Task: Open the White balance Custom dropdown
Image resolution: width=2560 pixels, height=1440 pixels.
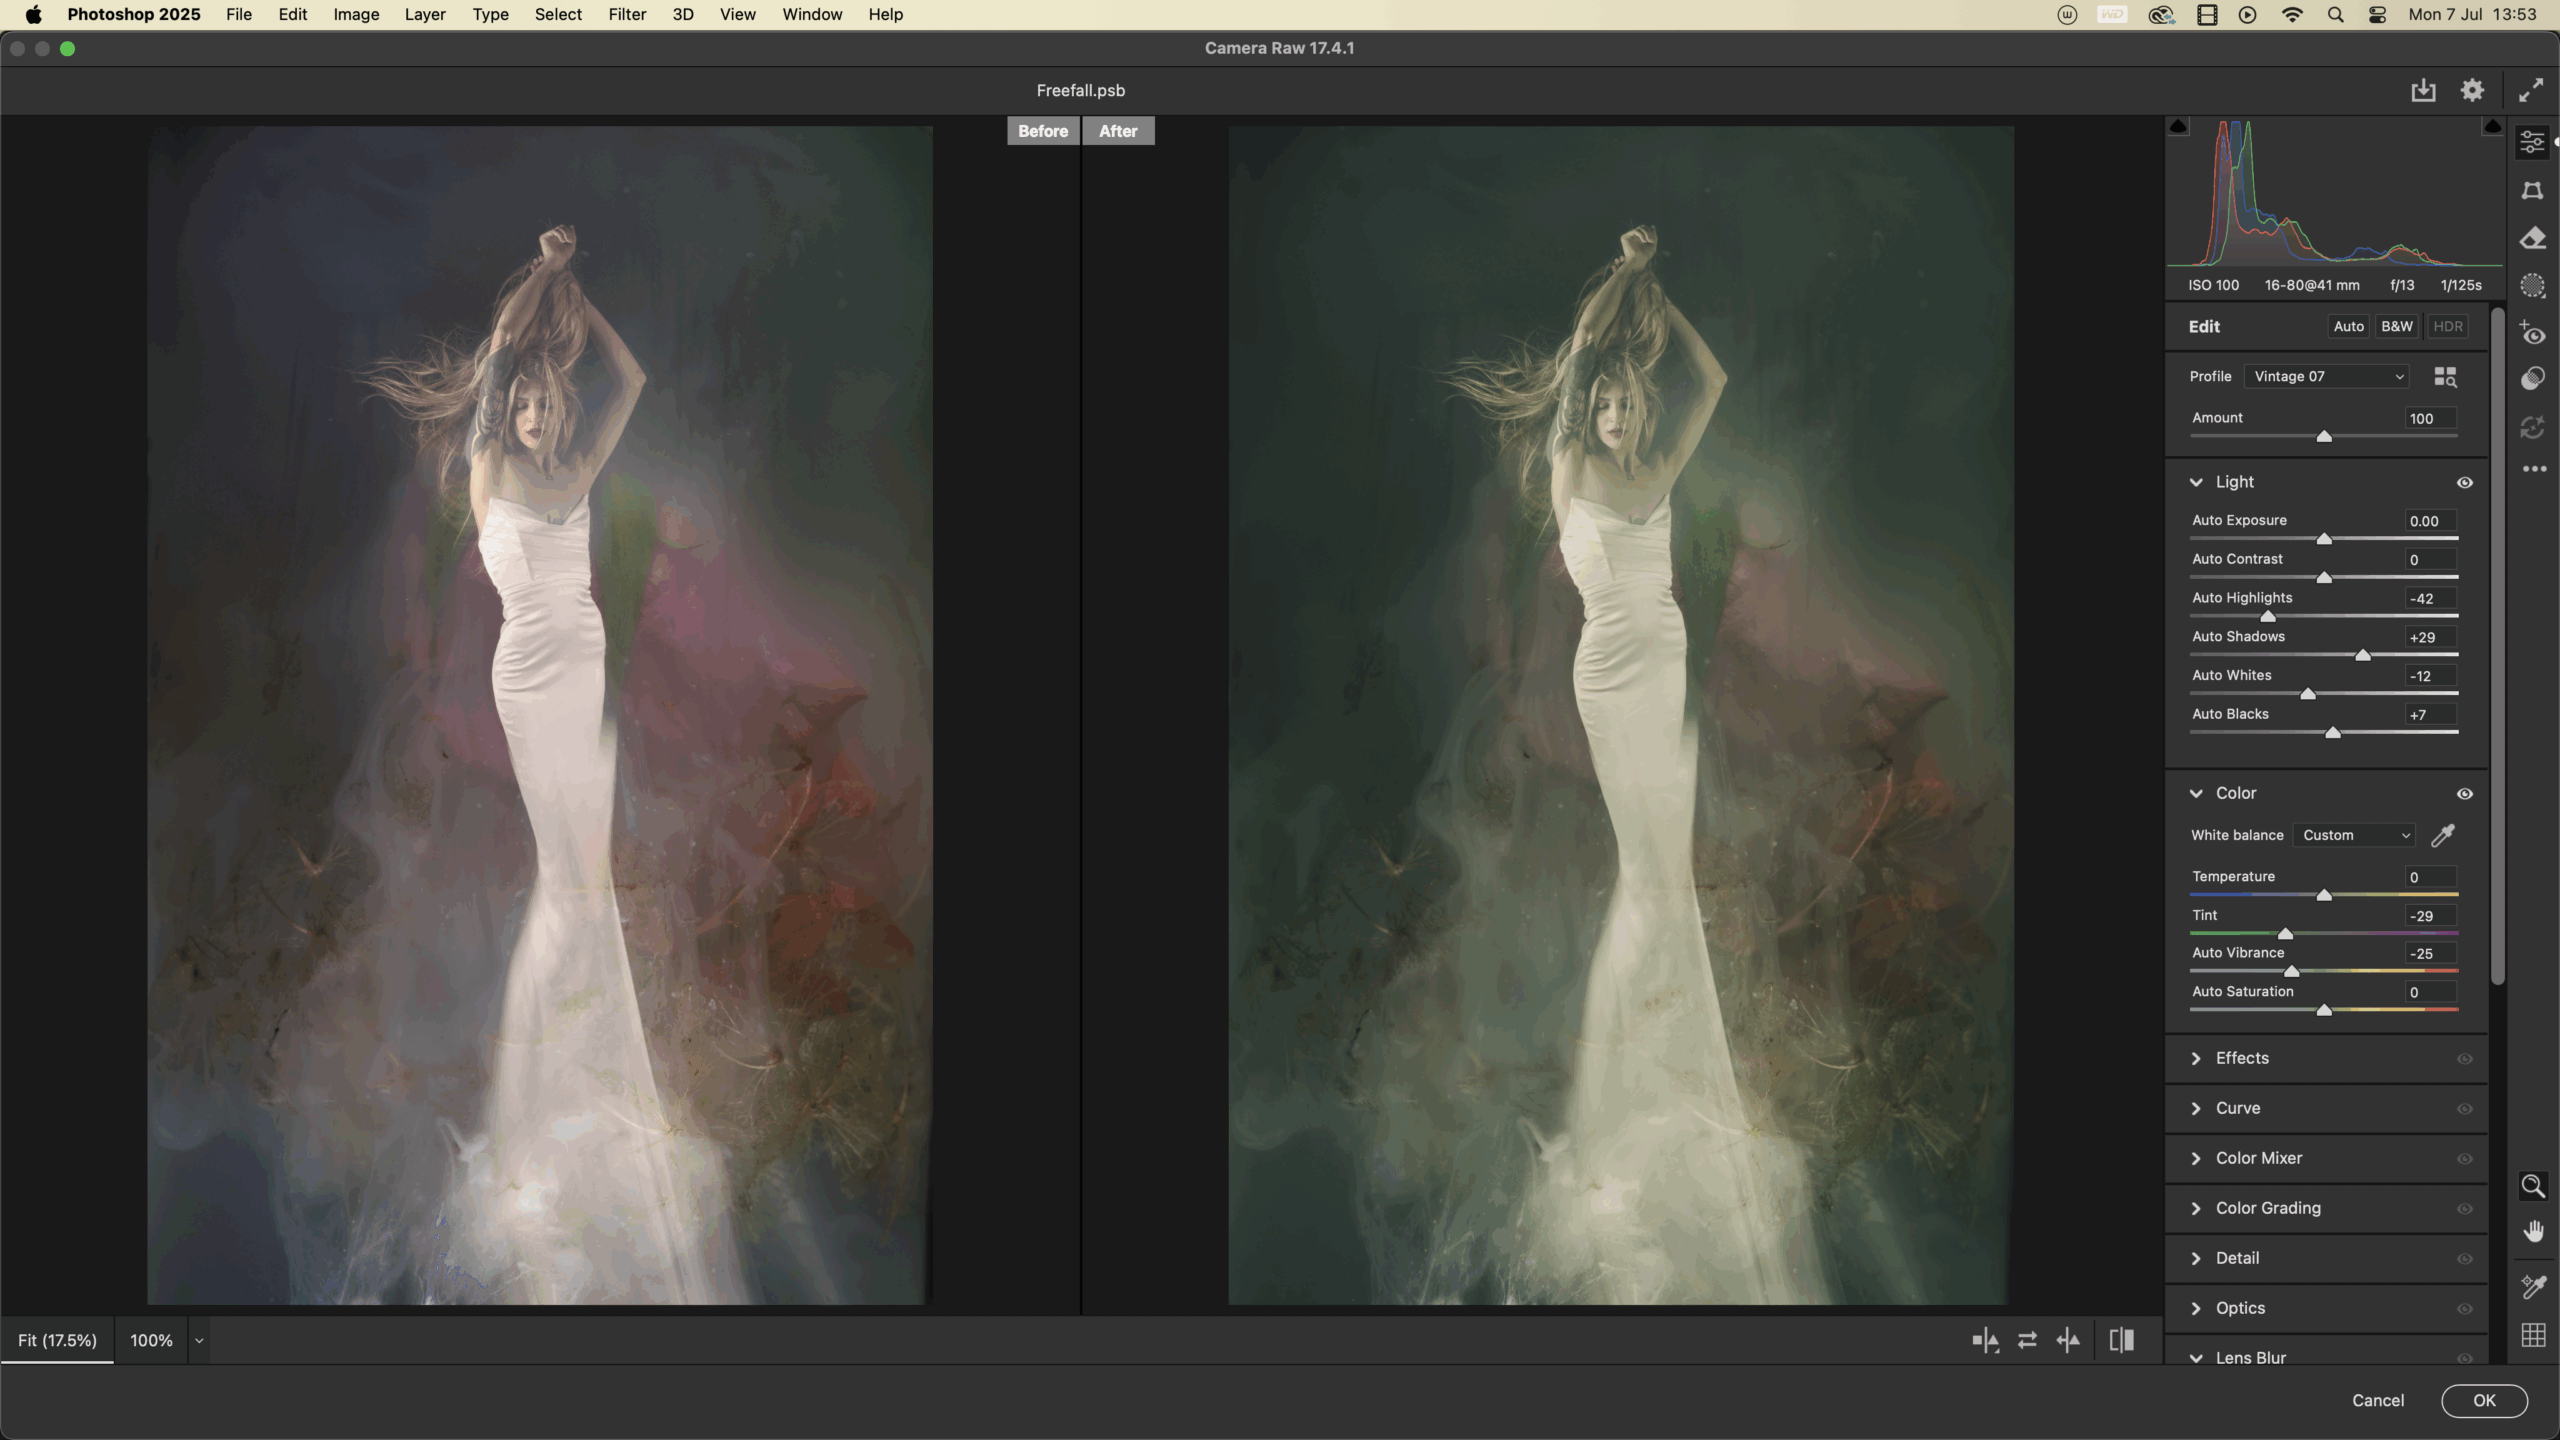Action: pos(2355,835)
